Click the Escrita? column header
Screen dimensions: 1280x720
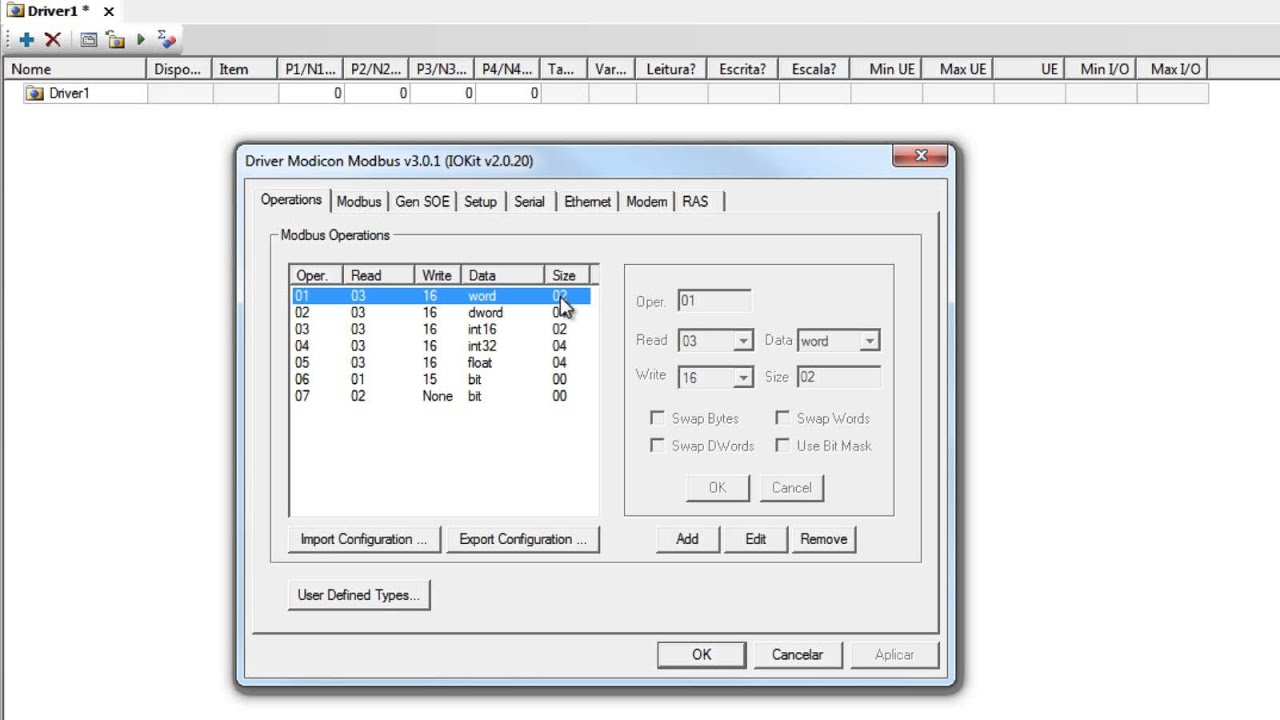pos(743,69)
